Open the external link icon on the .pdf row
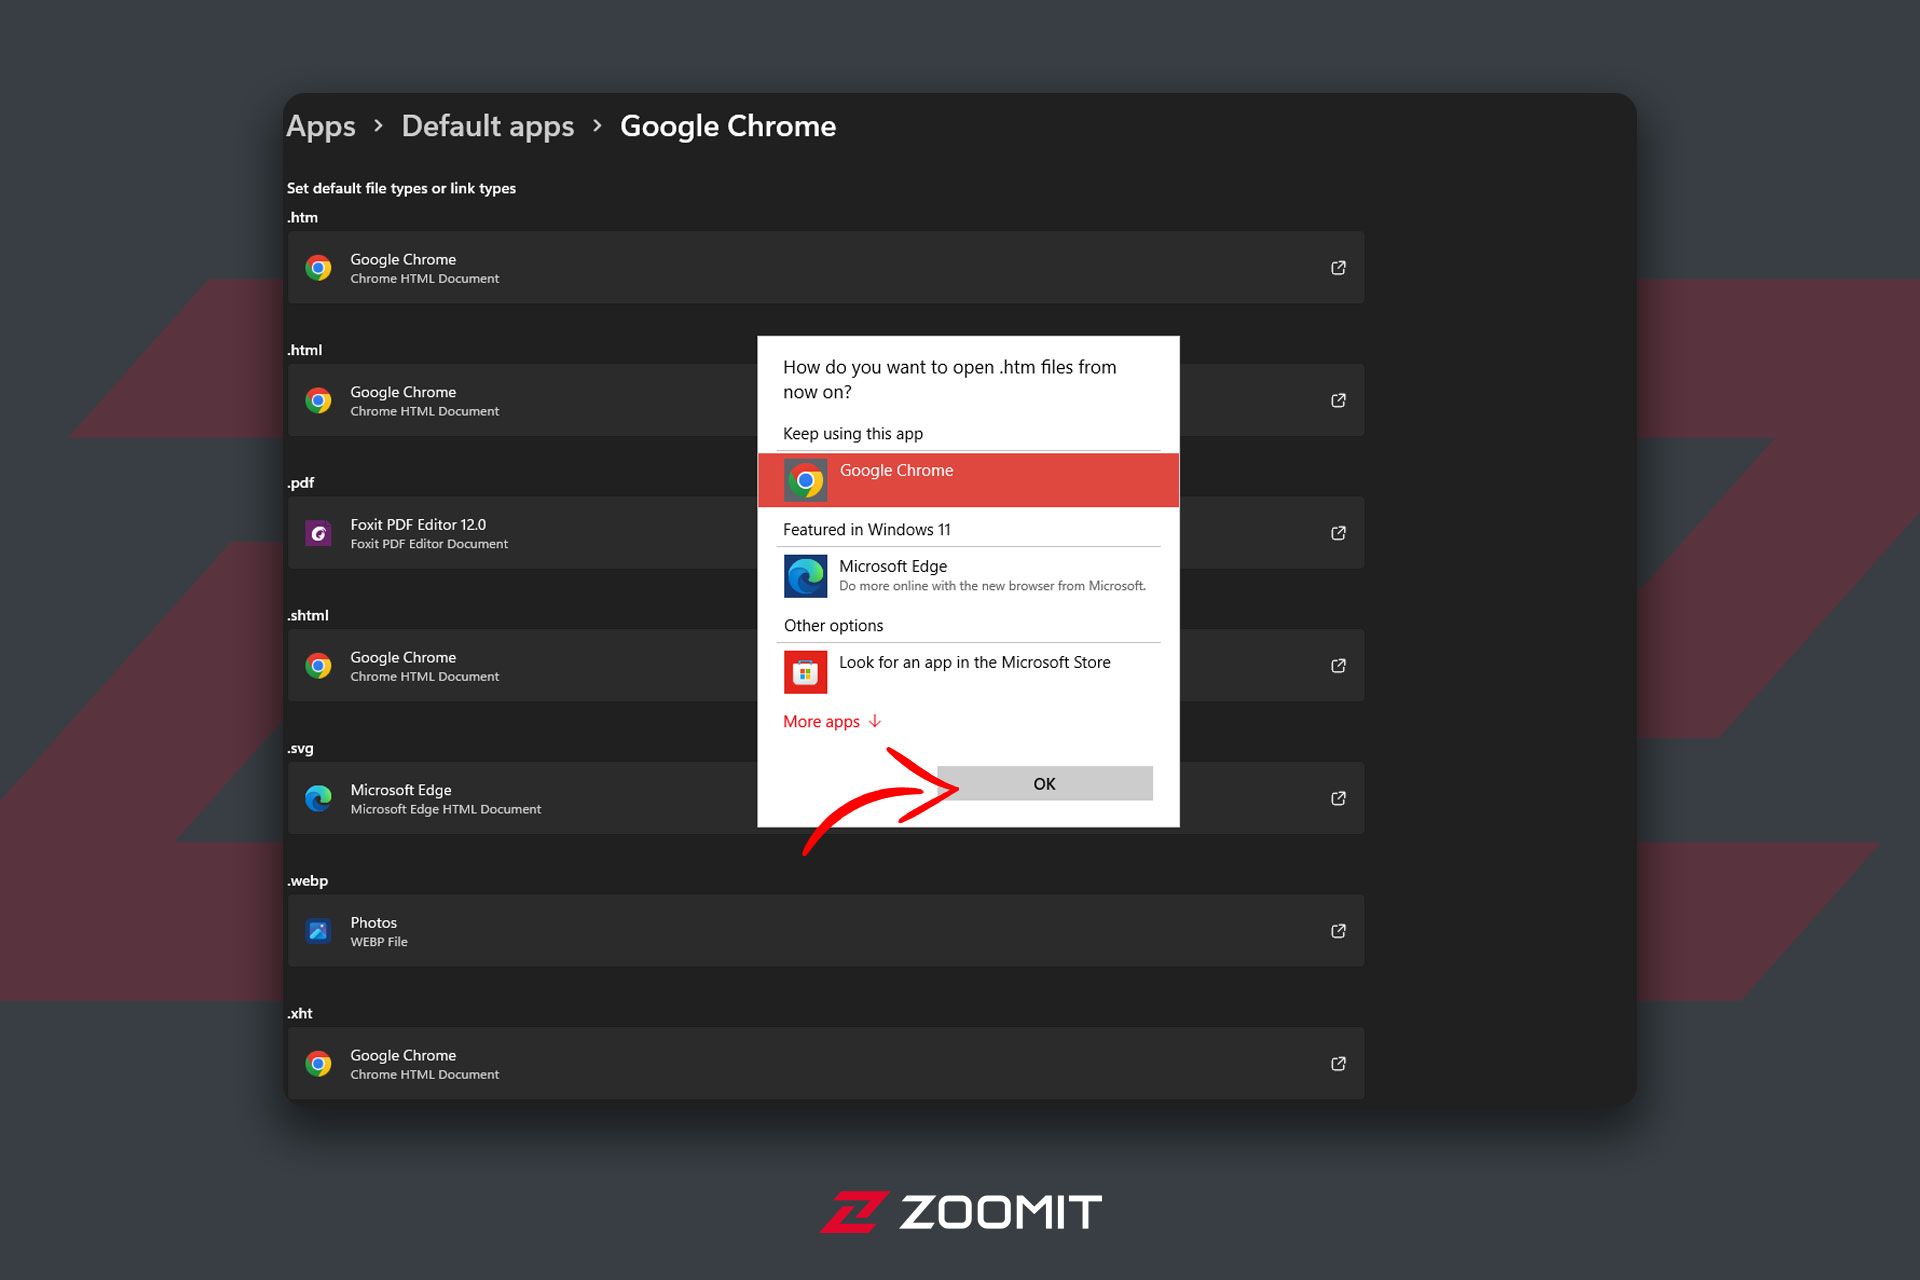Viewport: 1920px width, 1280px height. pos(1338,533)
